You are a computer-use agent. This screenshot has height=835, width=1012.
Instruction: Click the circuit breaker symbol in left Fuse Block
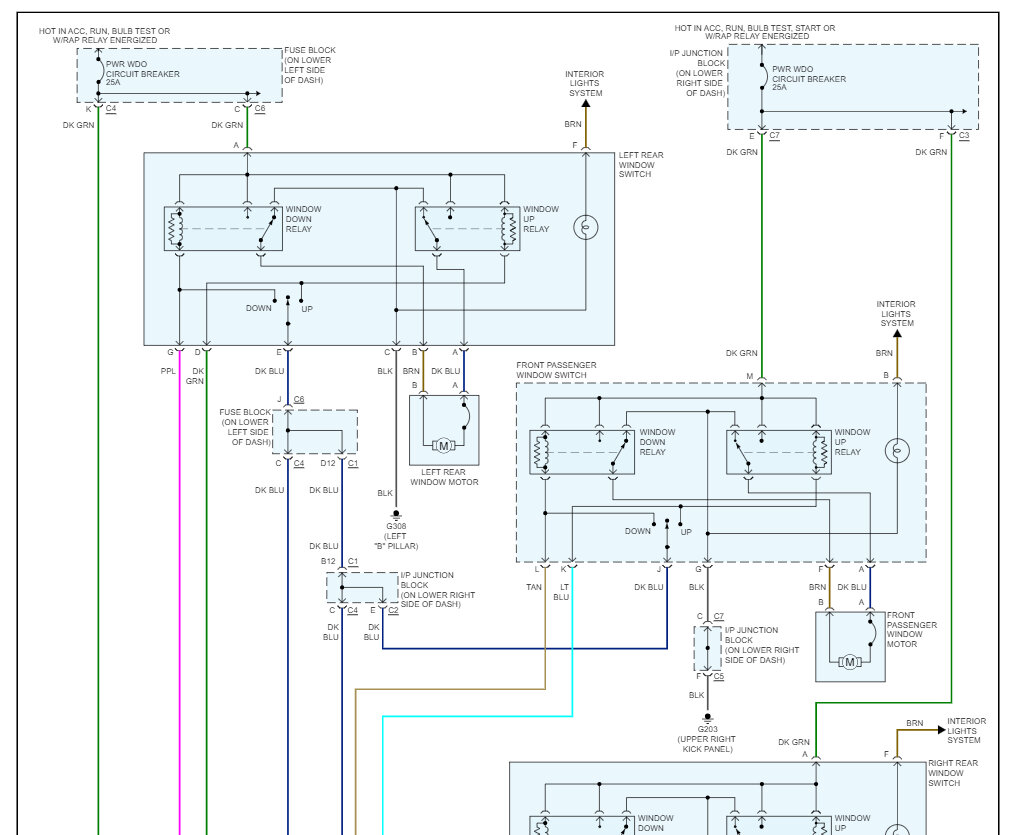click(x=99, y=71)
